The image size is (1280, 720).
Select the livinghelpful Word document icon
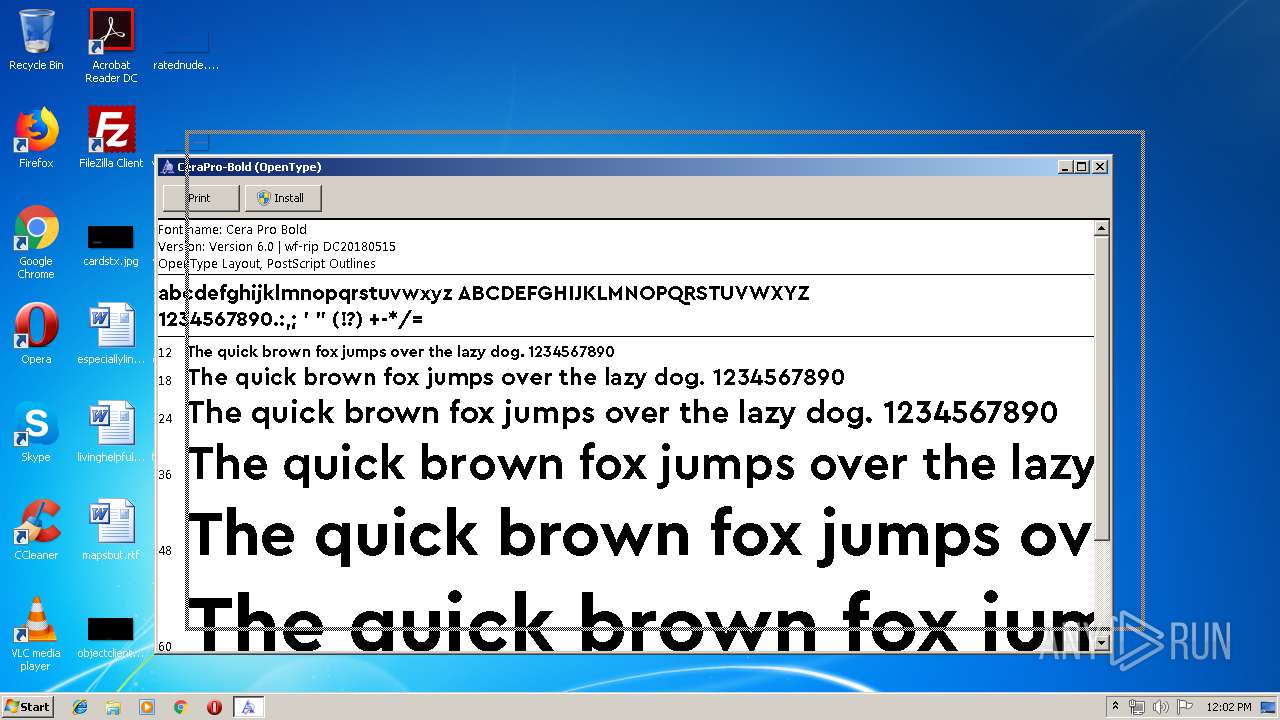click(111, 432)
